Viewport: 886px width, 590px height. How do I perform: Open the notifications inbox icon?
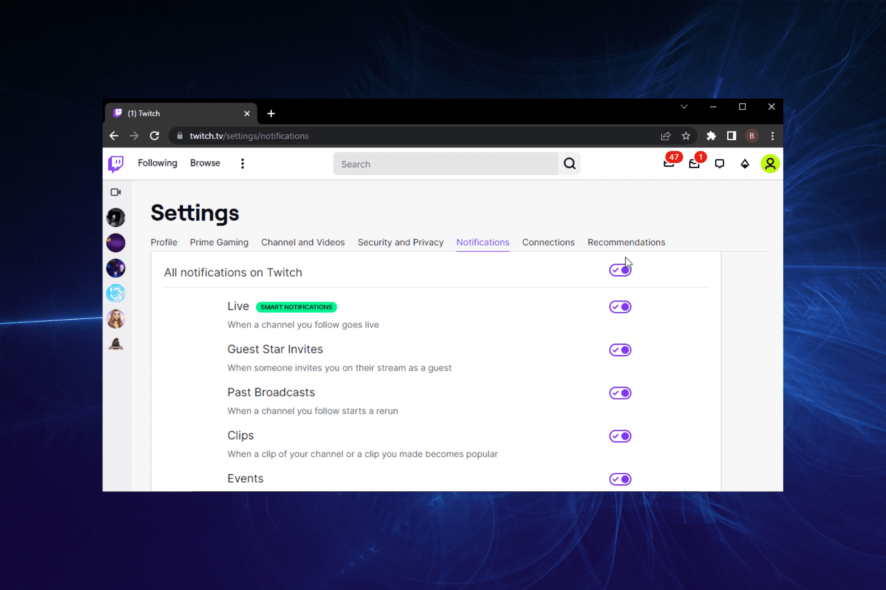694,164
